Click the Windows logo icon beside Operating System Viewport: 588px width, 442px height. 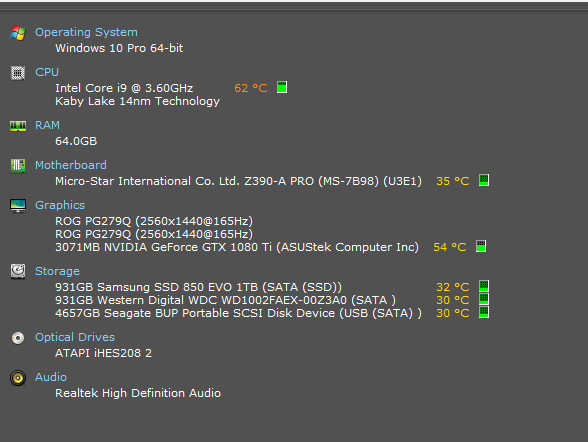pyautogui.click(x=18, y=33)
